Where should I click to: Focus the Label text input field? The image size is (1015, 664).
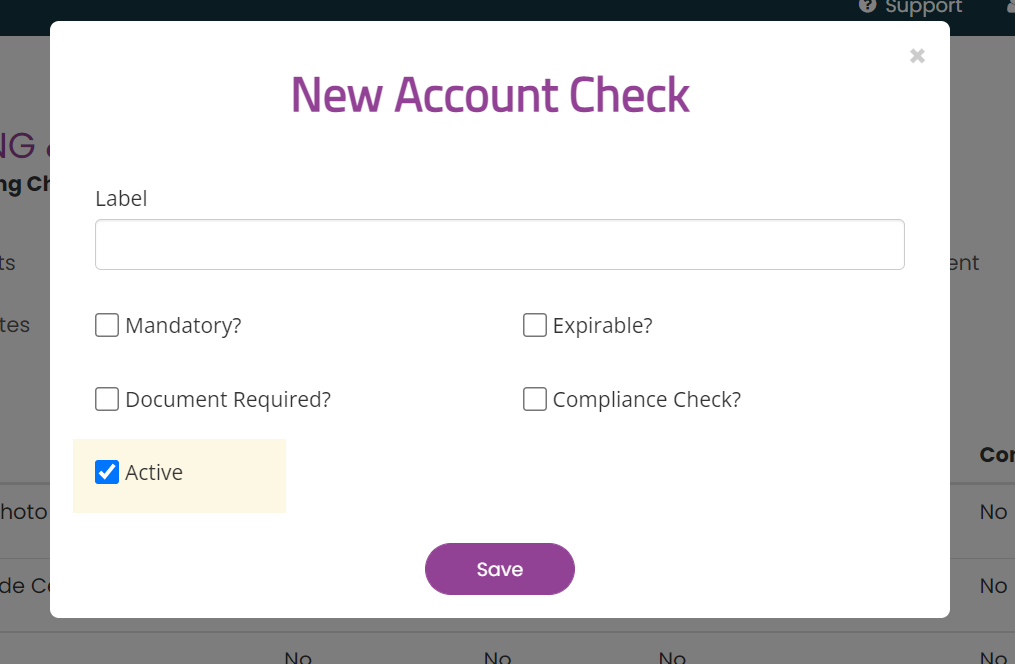click(500, 245)
